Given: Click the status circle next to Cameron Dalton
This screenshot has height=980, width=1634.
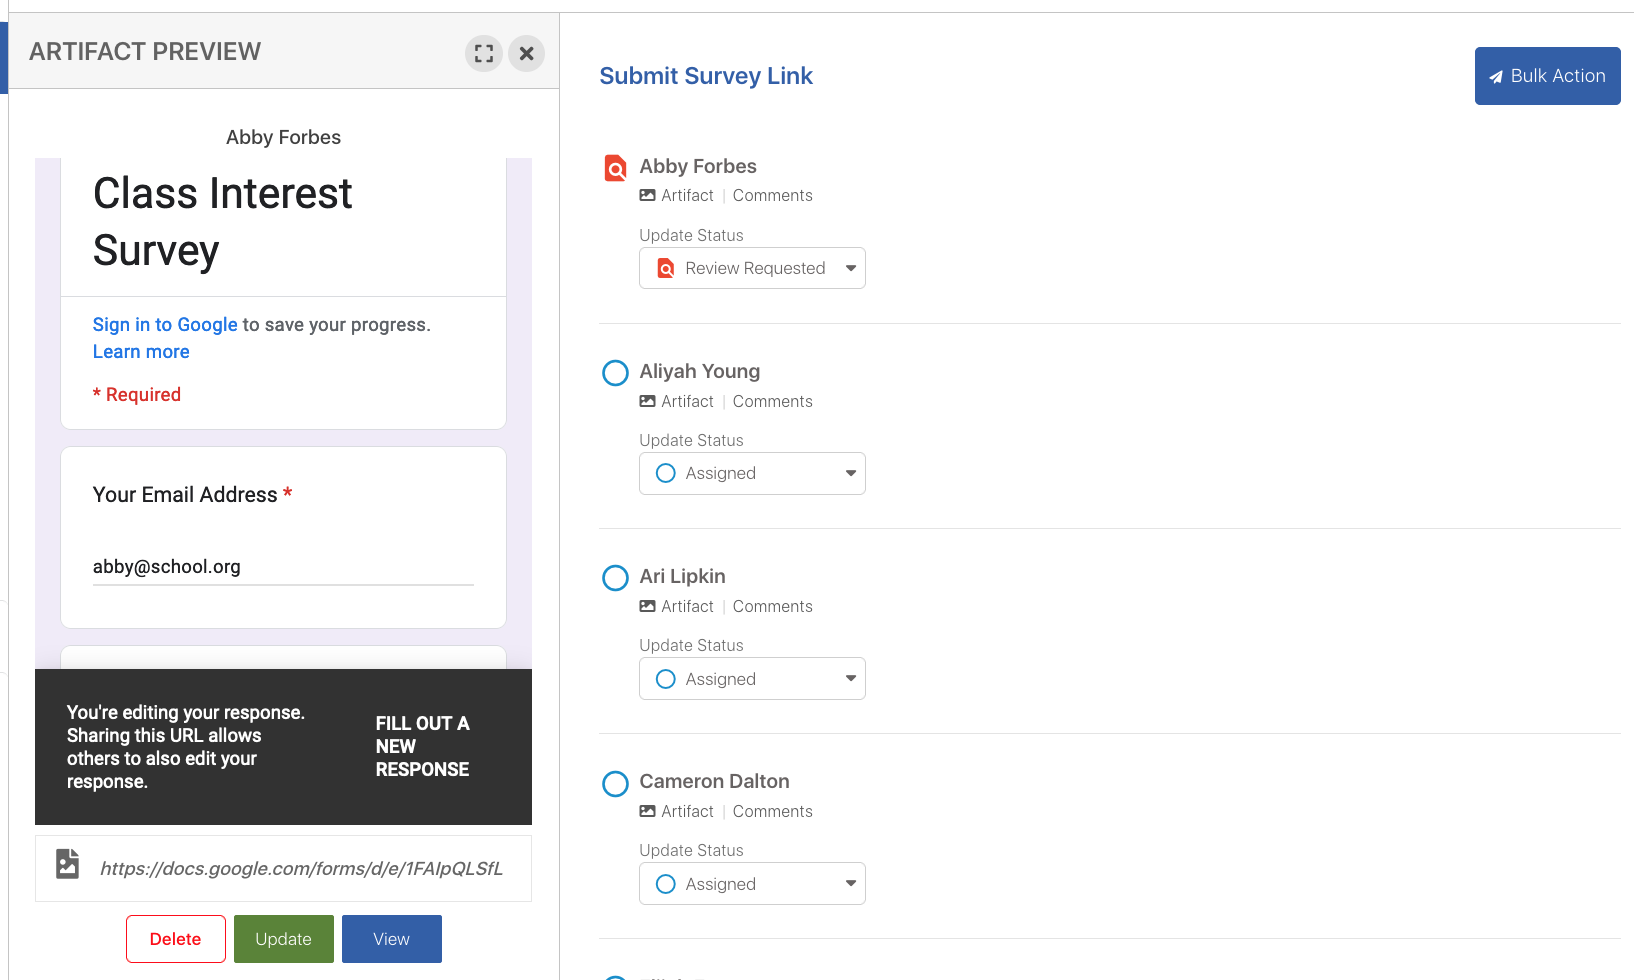Looking at the screenshot, I should 616,783.
